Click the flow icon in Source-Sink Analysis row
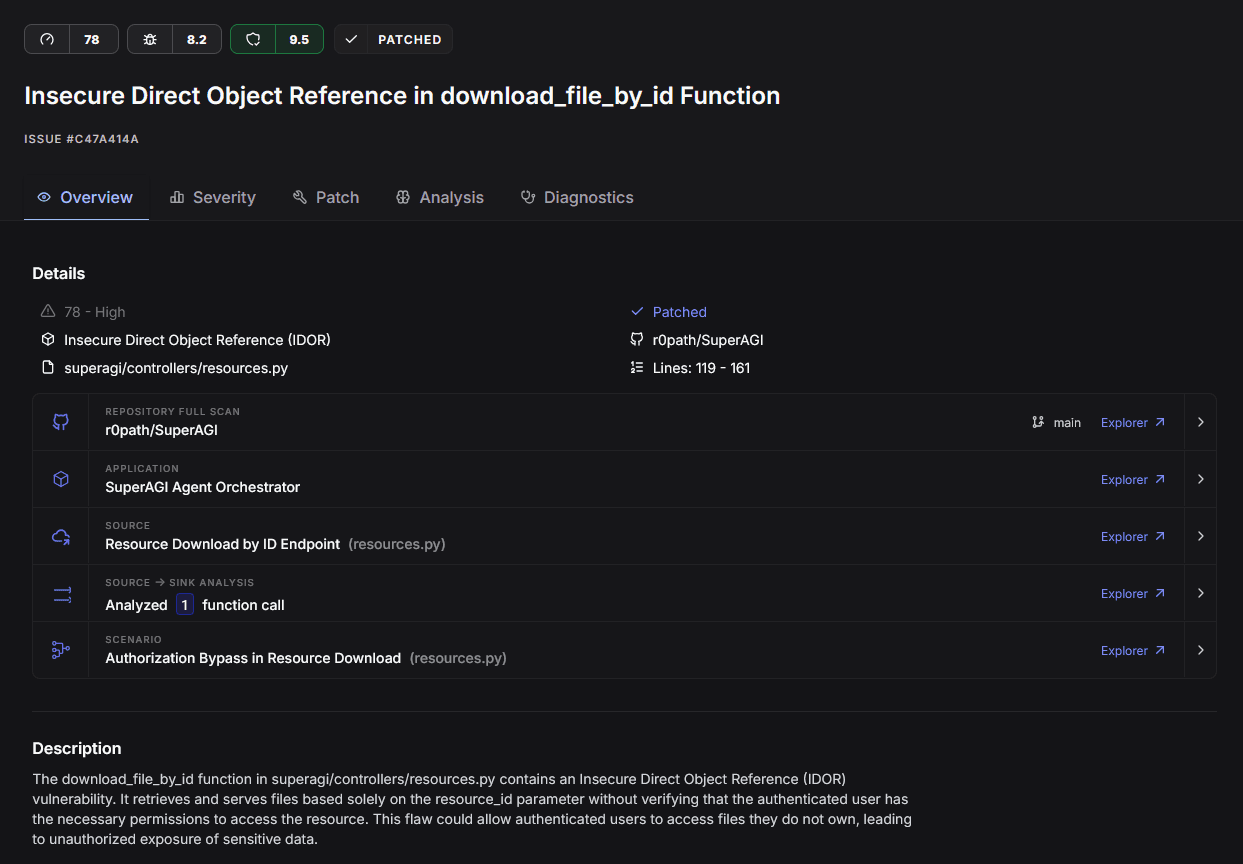This screenshot has width=1243, height=864. [x=61, y=594]
